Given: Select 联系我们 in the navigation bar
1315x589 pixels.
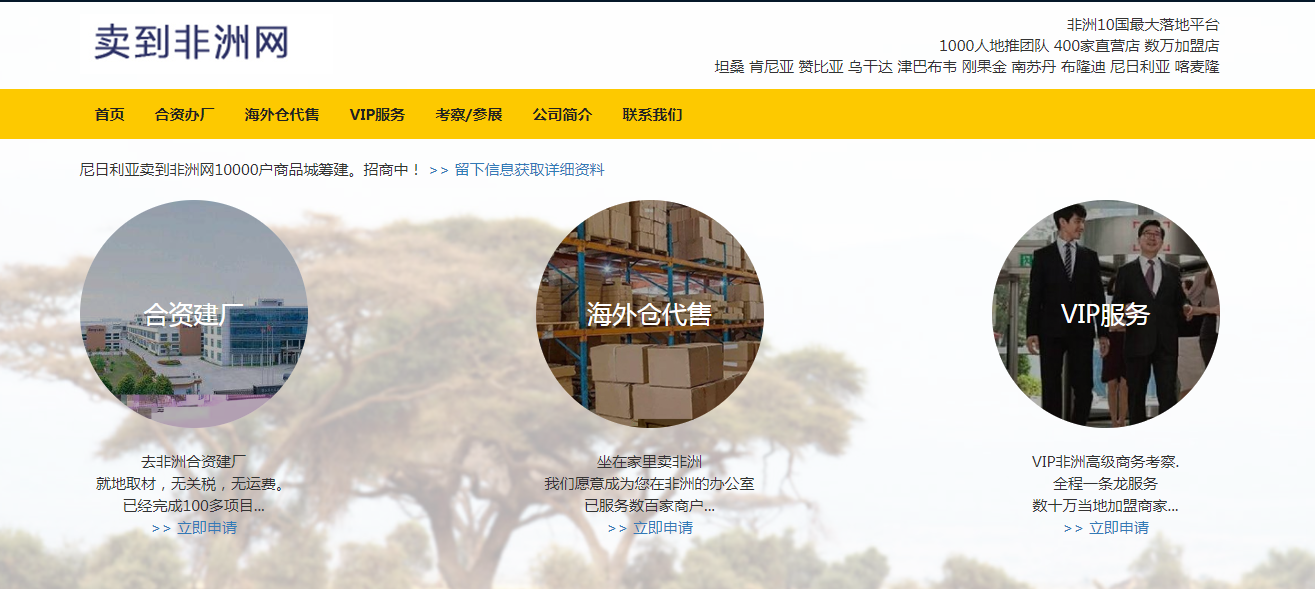Looking at the screenshot, I should [653, 116].
